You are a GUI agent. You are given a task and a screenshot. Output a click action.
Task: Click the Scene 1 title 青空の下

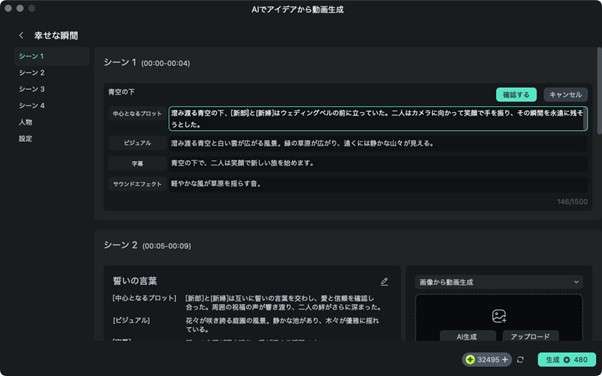[x=121, y=92]
